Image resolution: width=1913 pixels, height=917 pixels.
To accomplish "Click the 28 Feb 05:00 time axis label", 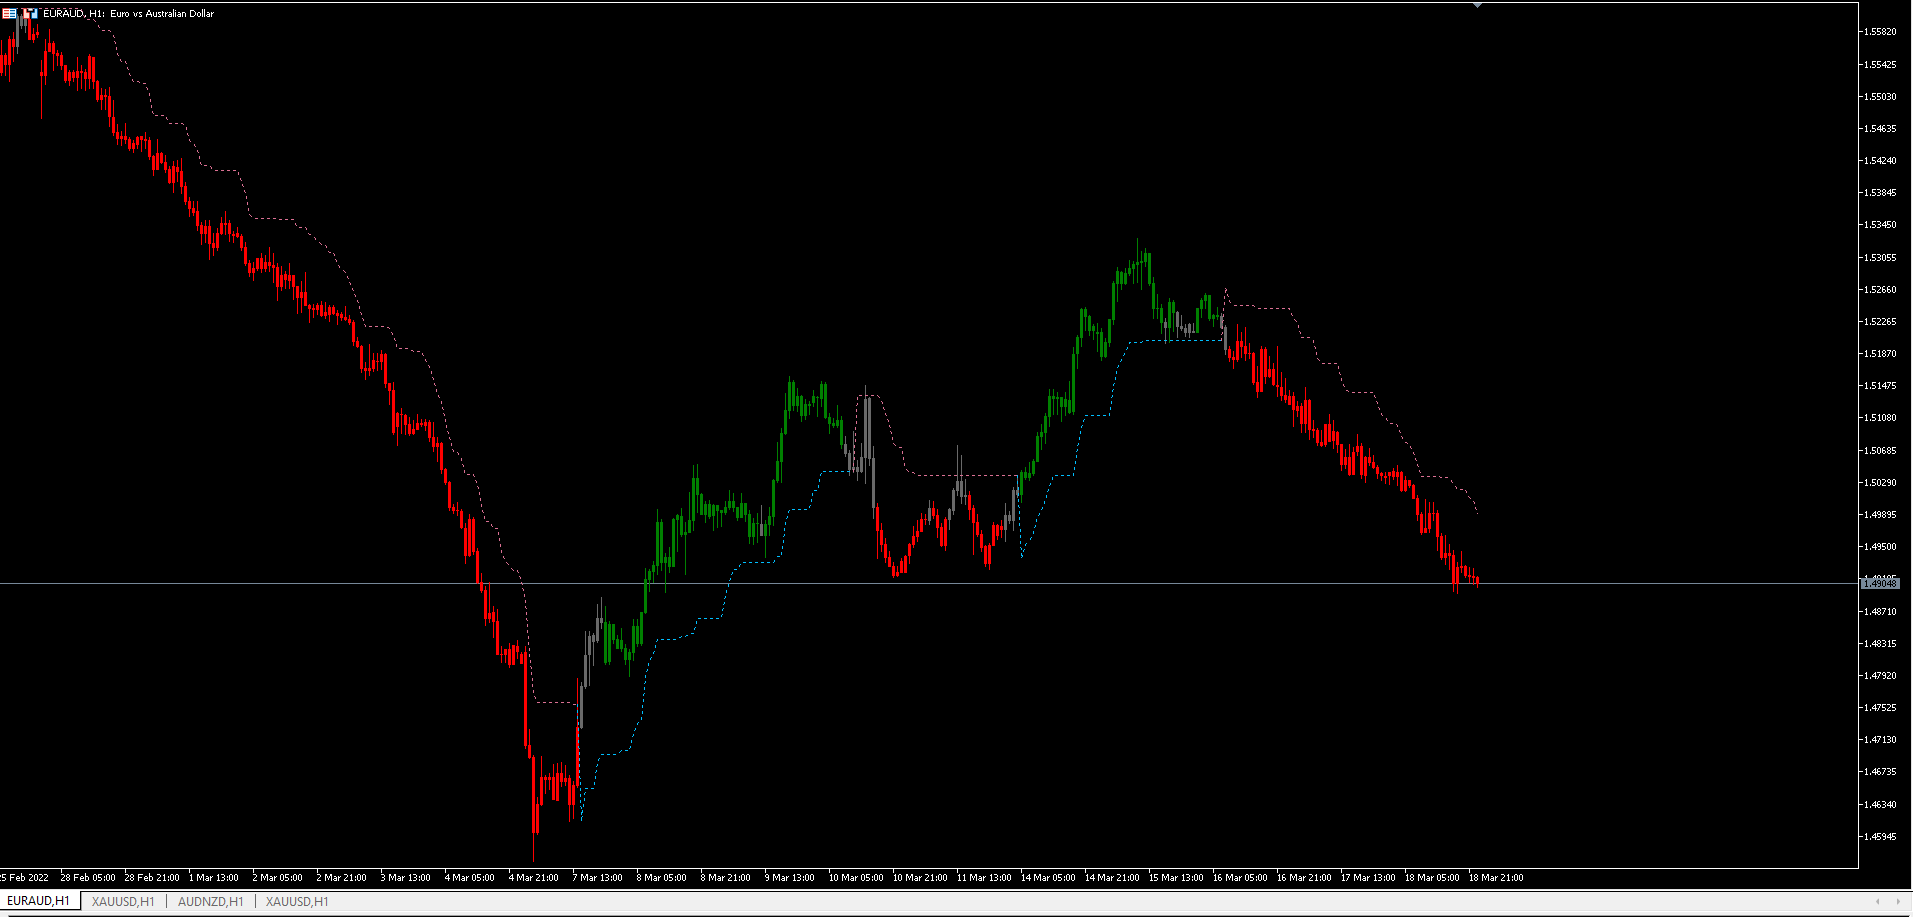I will coord(88,877).
